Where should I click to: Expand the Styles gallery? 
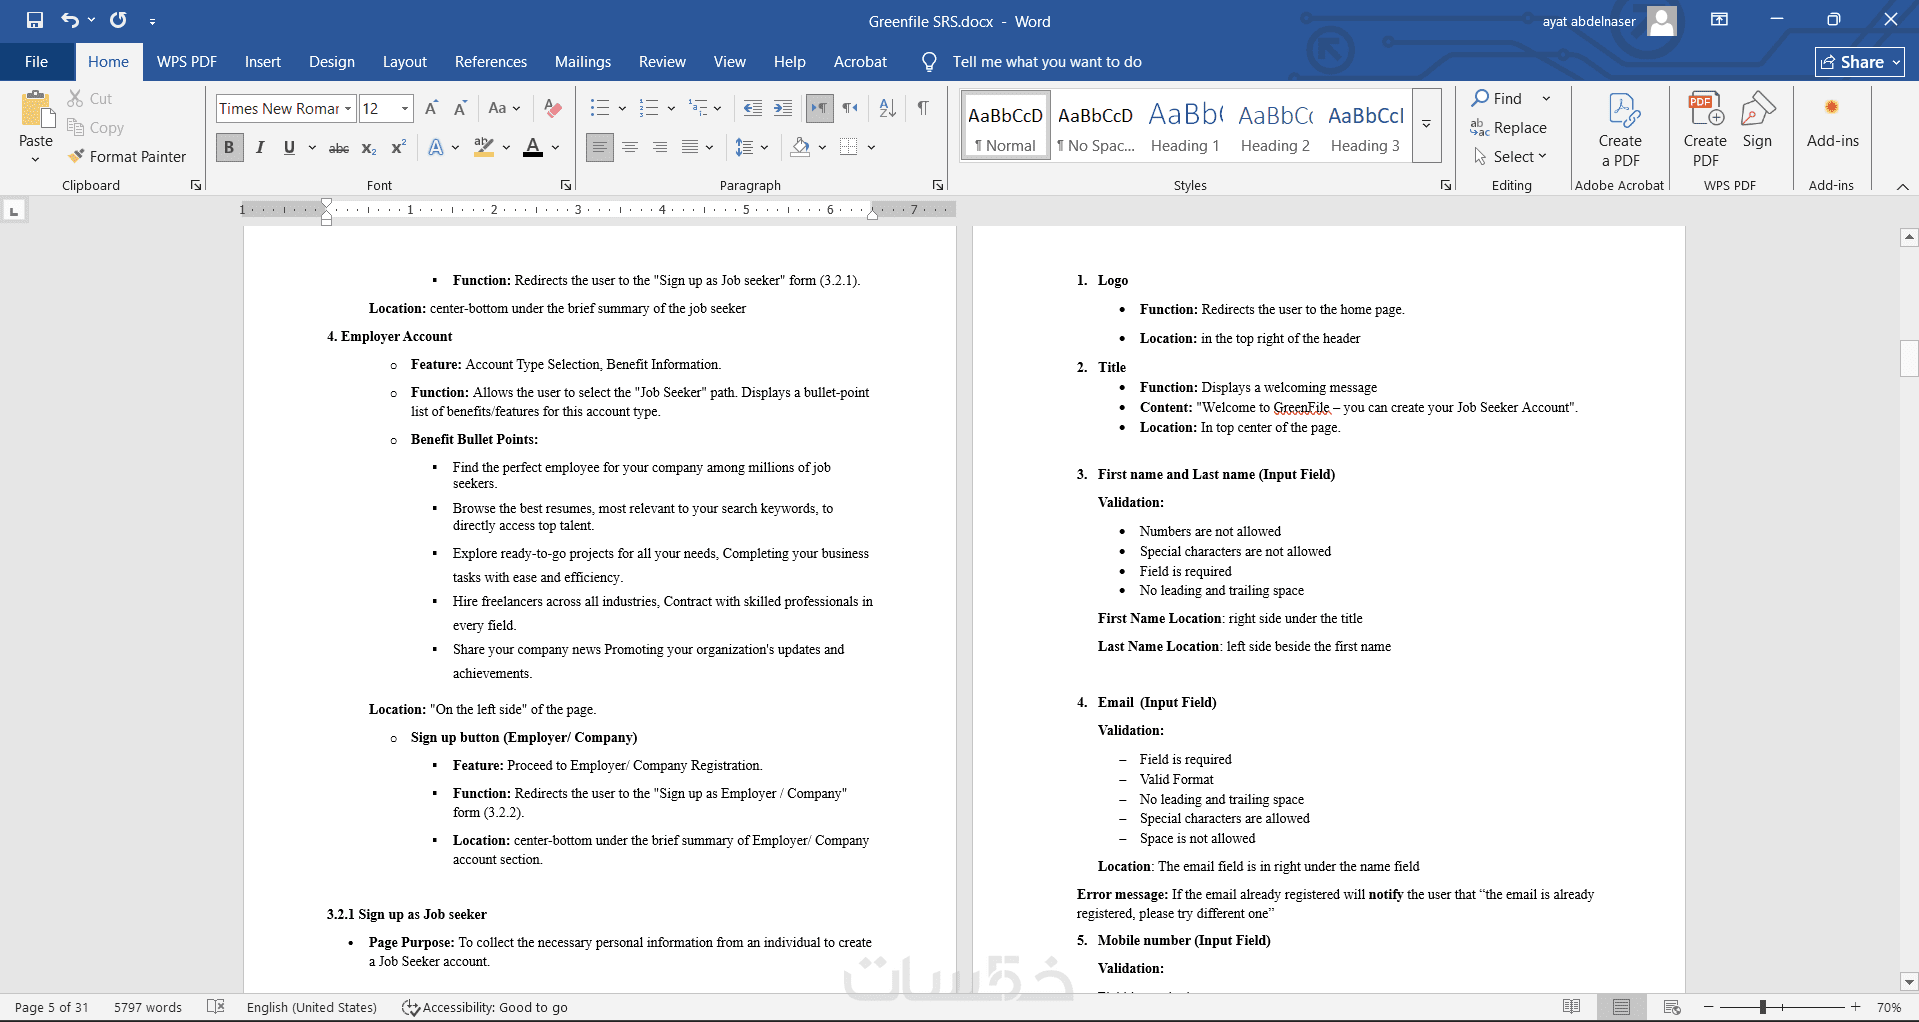tap(1427, 125)
